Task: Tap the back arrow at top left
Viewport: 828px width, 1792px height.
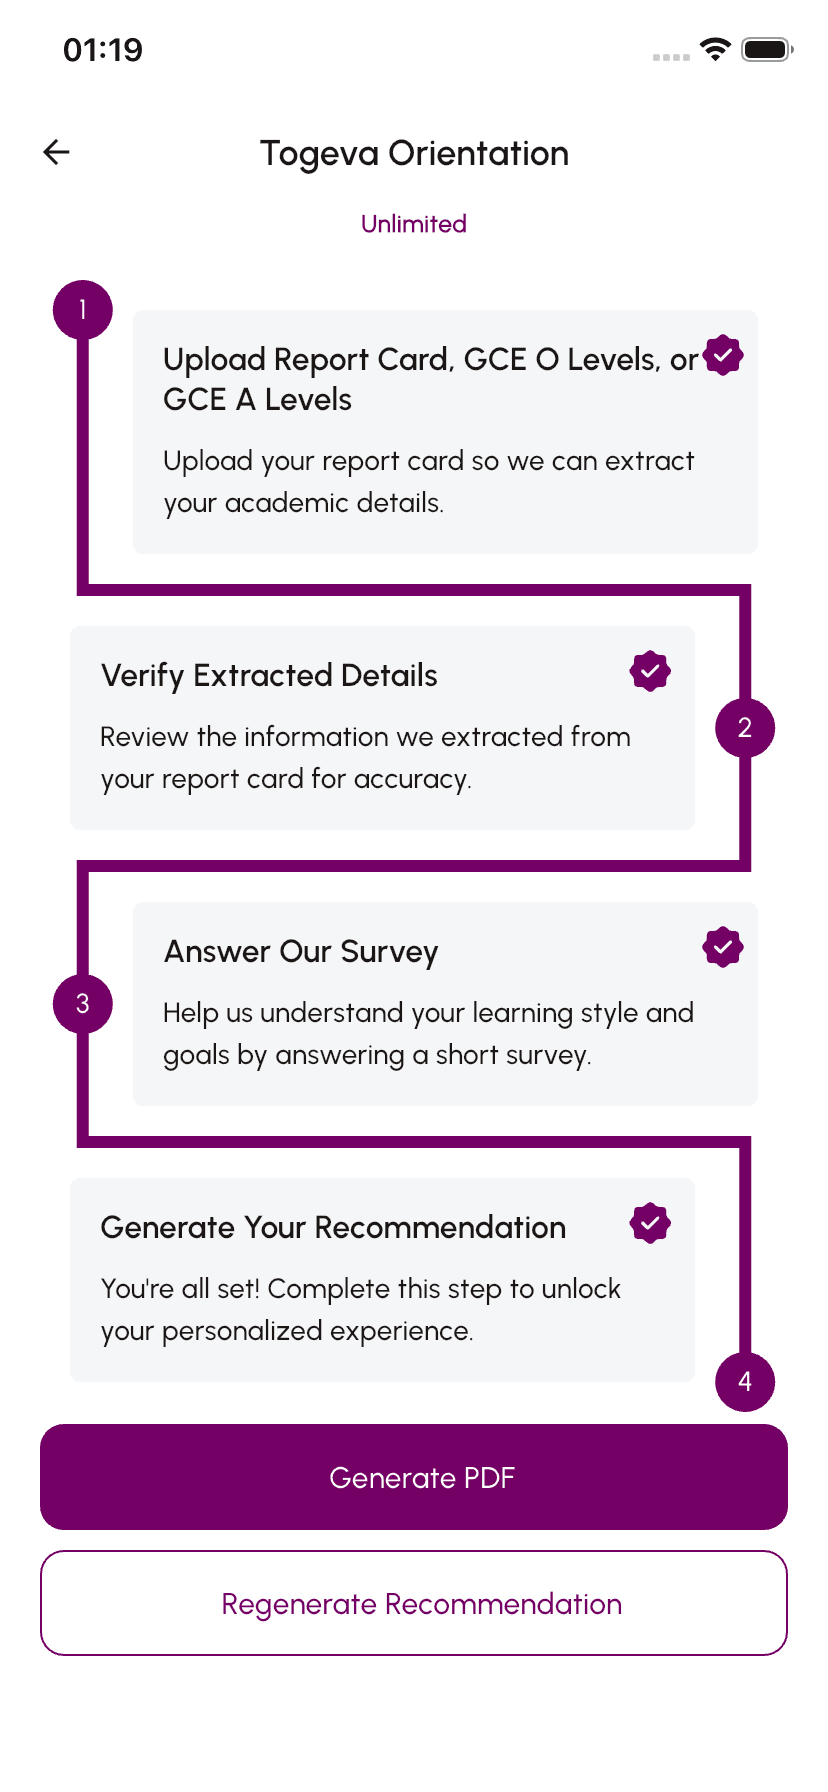Action: (56, 152)
